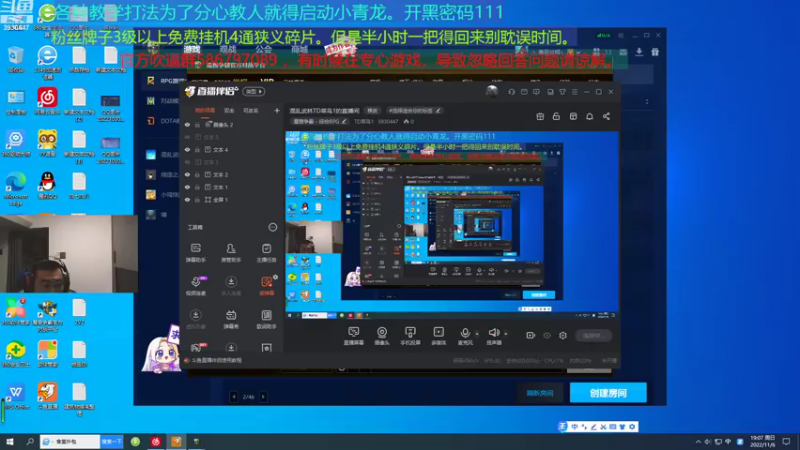The image size is (800, 450).
Task: Toggle visibility of 文本 2 layer
Action: click(x=187, y=174)
